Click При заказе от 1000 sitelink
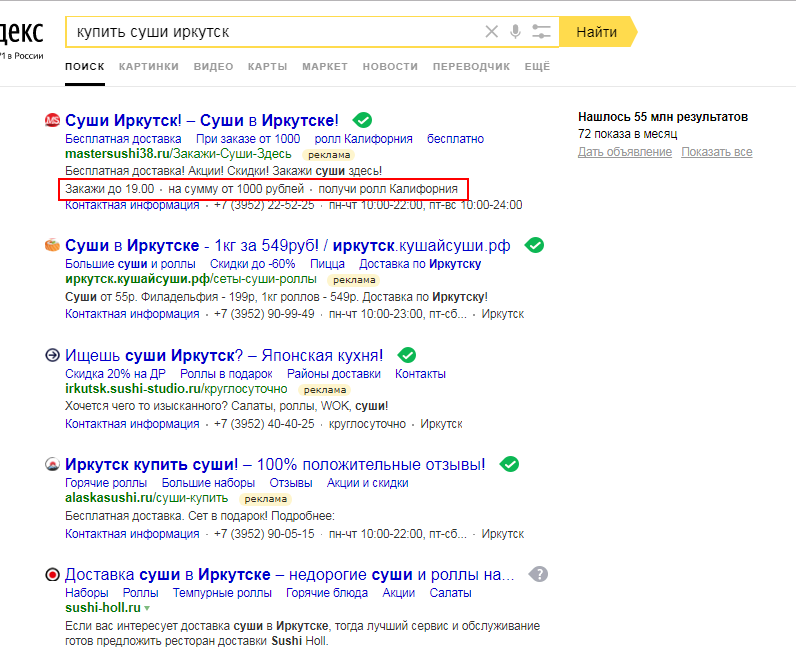The width and height of the screenshot is (796, 647). click(x=248, y=139)
